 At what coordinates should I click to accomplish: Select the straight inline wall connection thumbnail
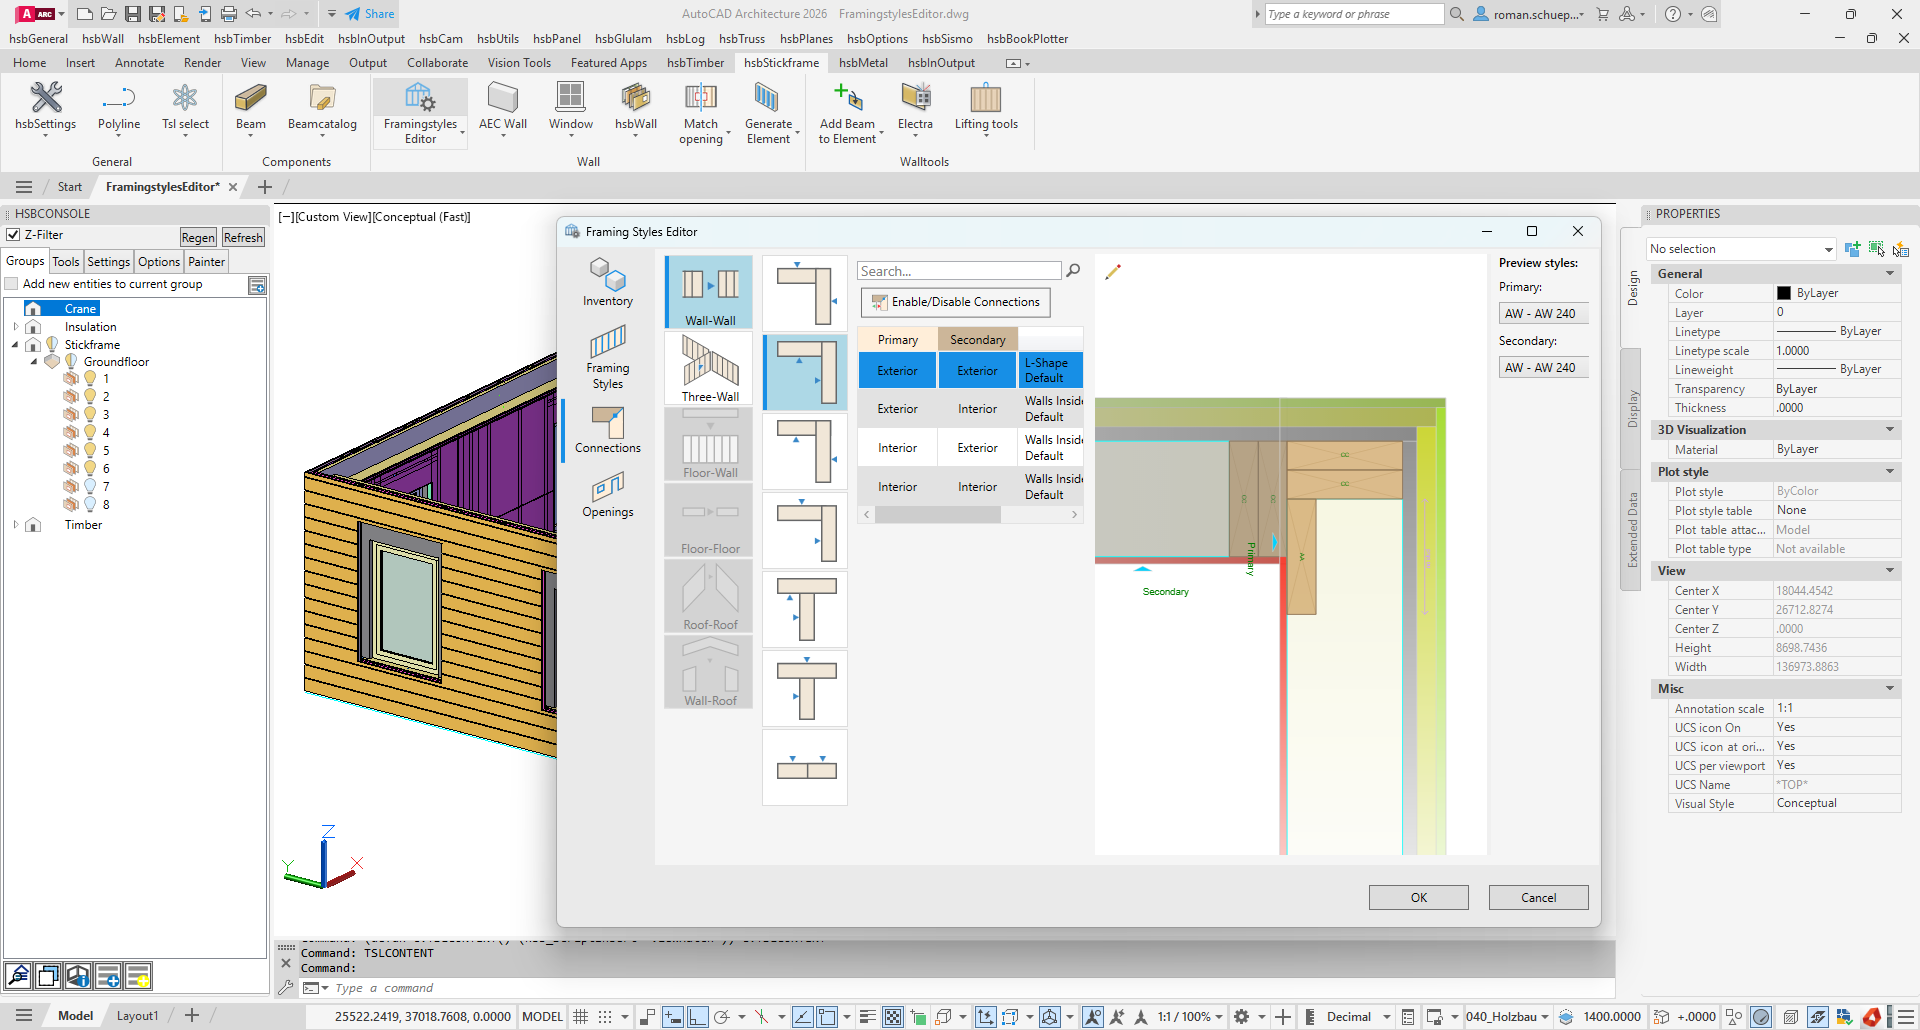805,767
